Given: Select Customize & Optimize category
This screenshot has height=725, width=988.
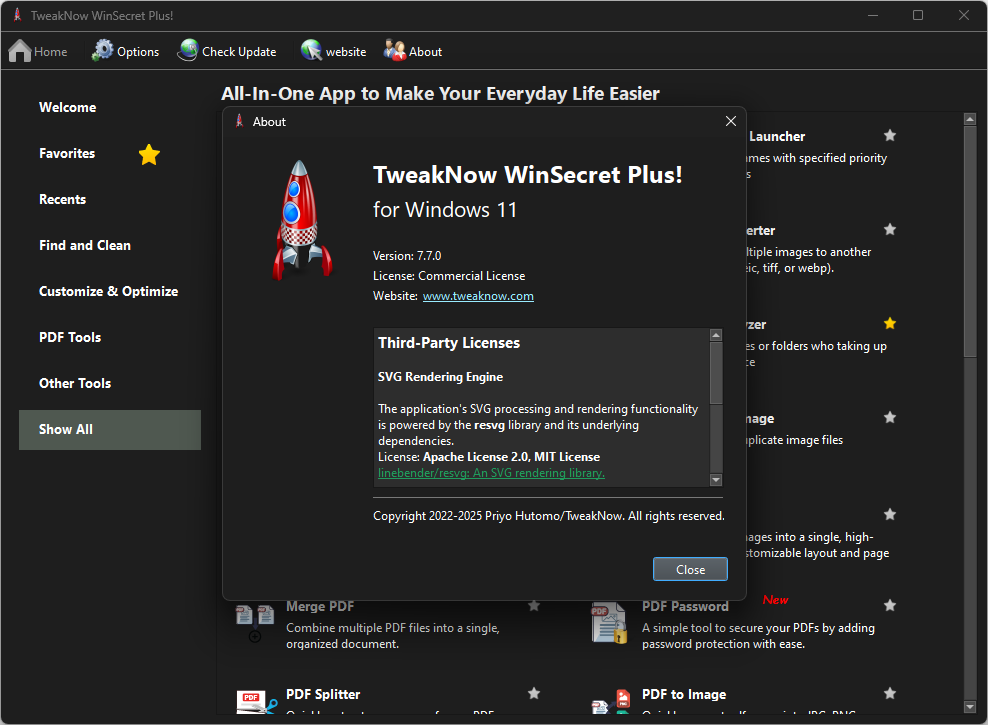Looking at the screenshot, I should click(108, 291).
